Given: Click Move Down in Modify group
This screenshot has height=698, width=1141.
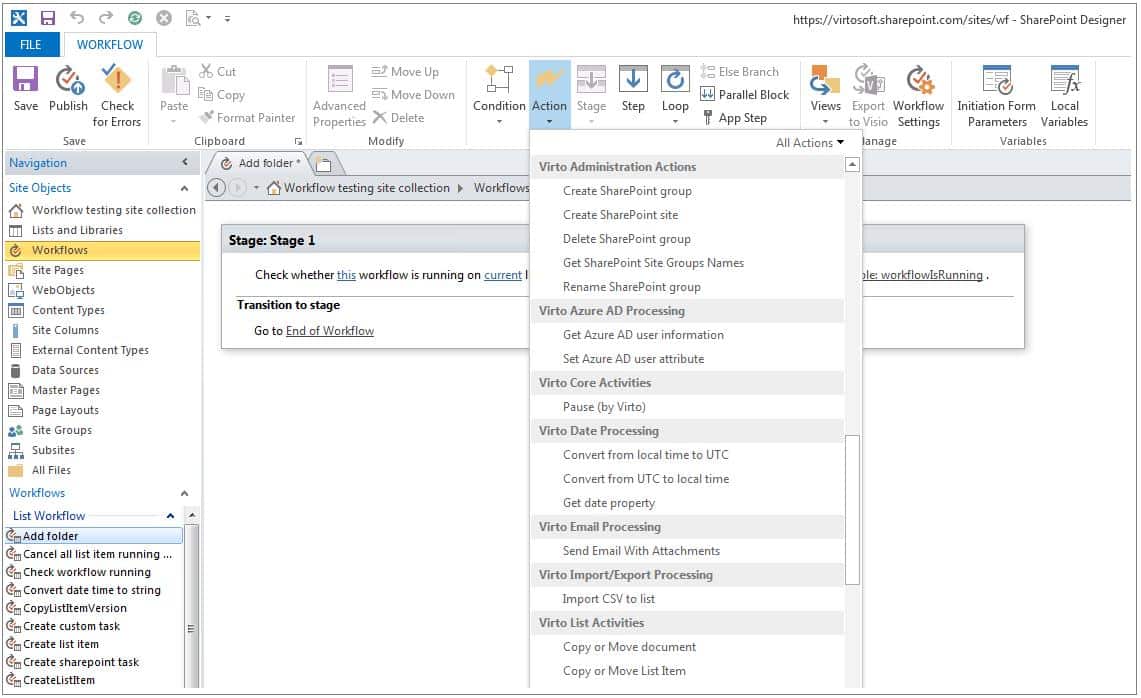Looking at the screenshot, I should [413, 95].
